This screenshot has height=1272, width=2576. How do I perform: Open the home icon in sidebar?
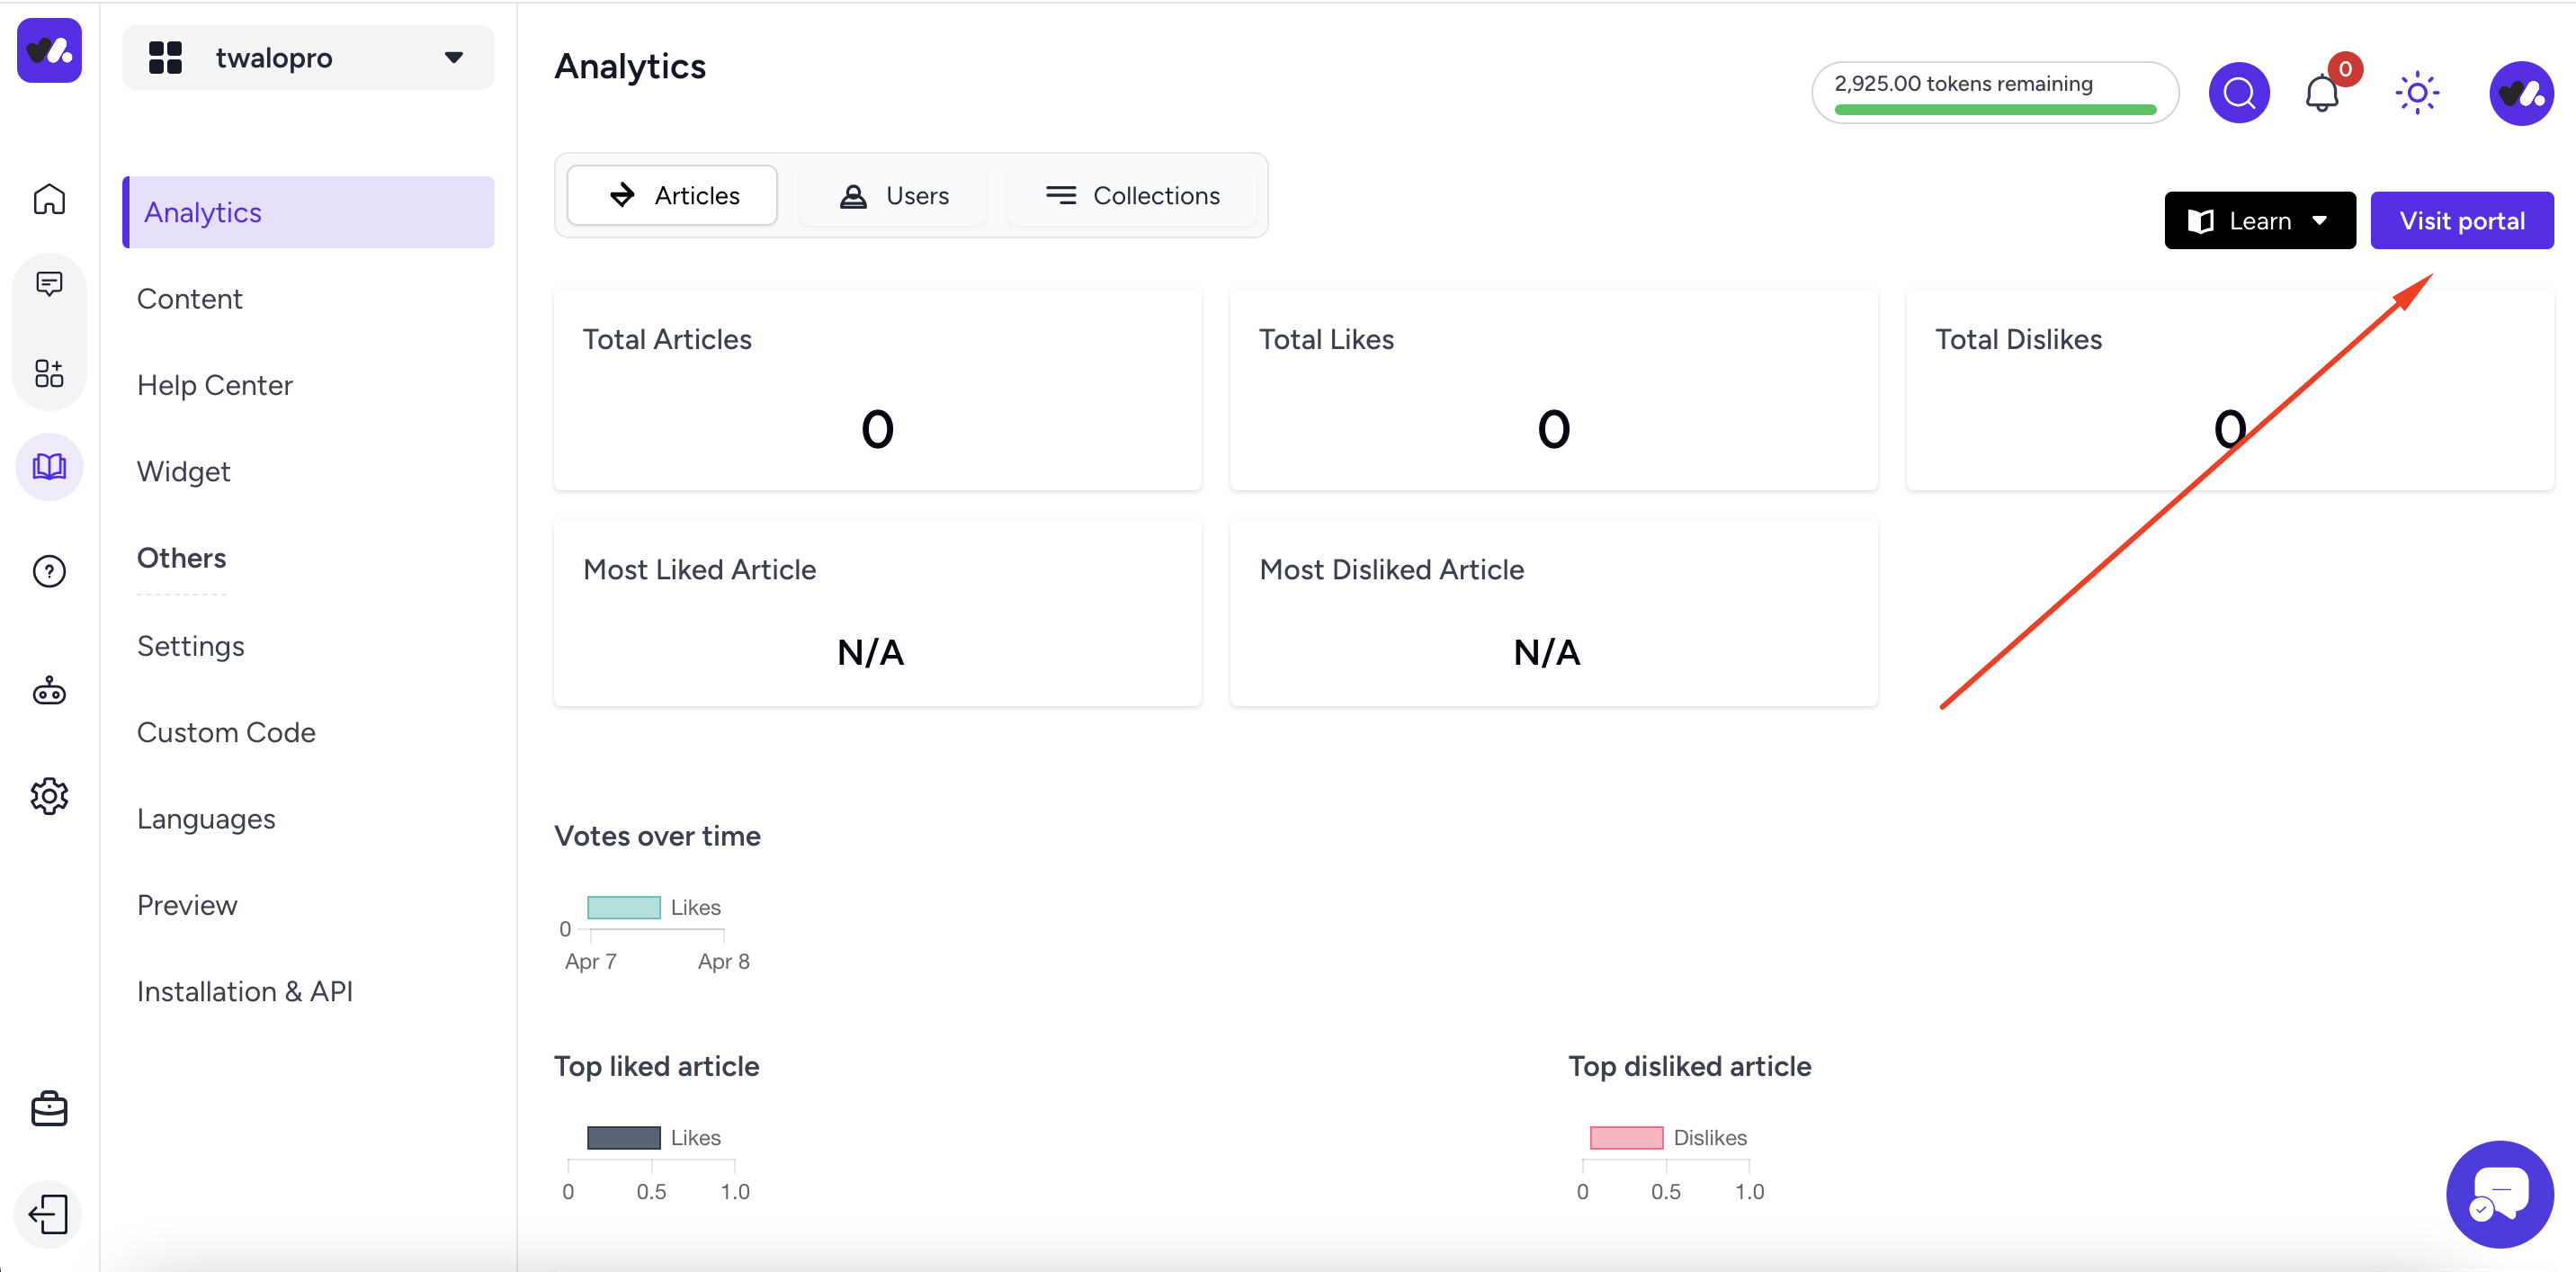coord(49,199)
